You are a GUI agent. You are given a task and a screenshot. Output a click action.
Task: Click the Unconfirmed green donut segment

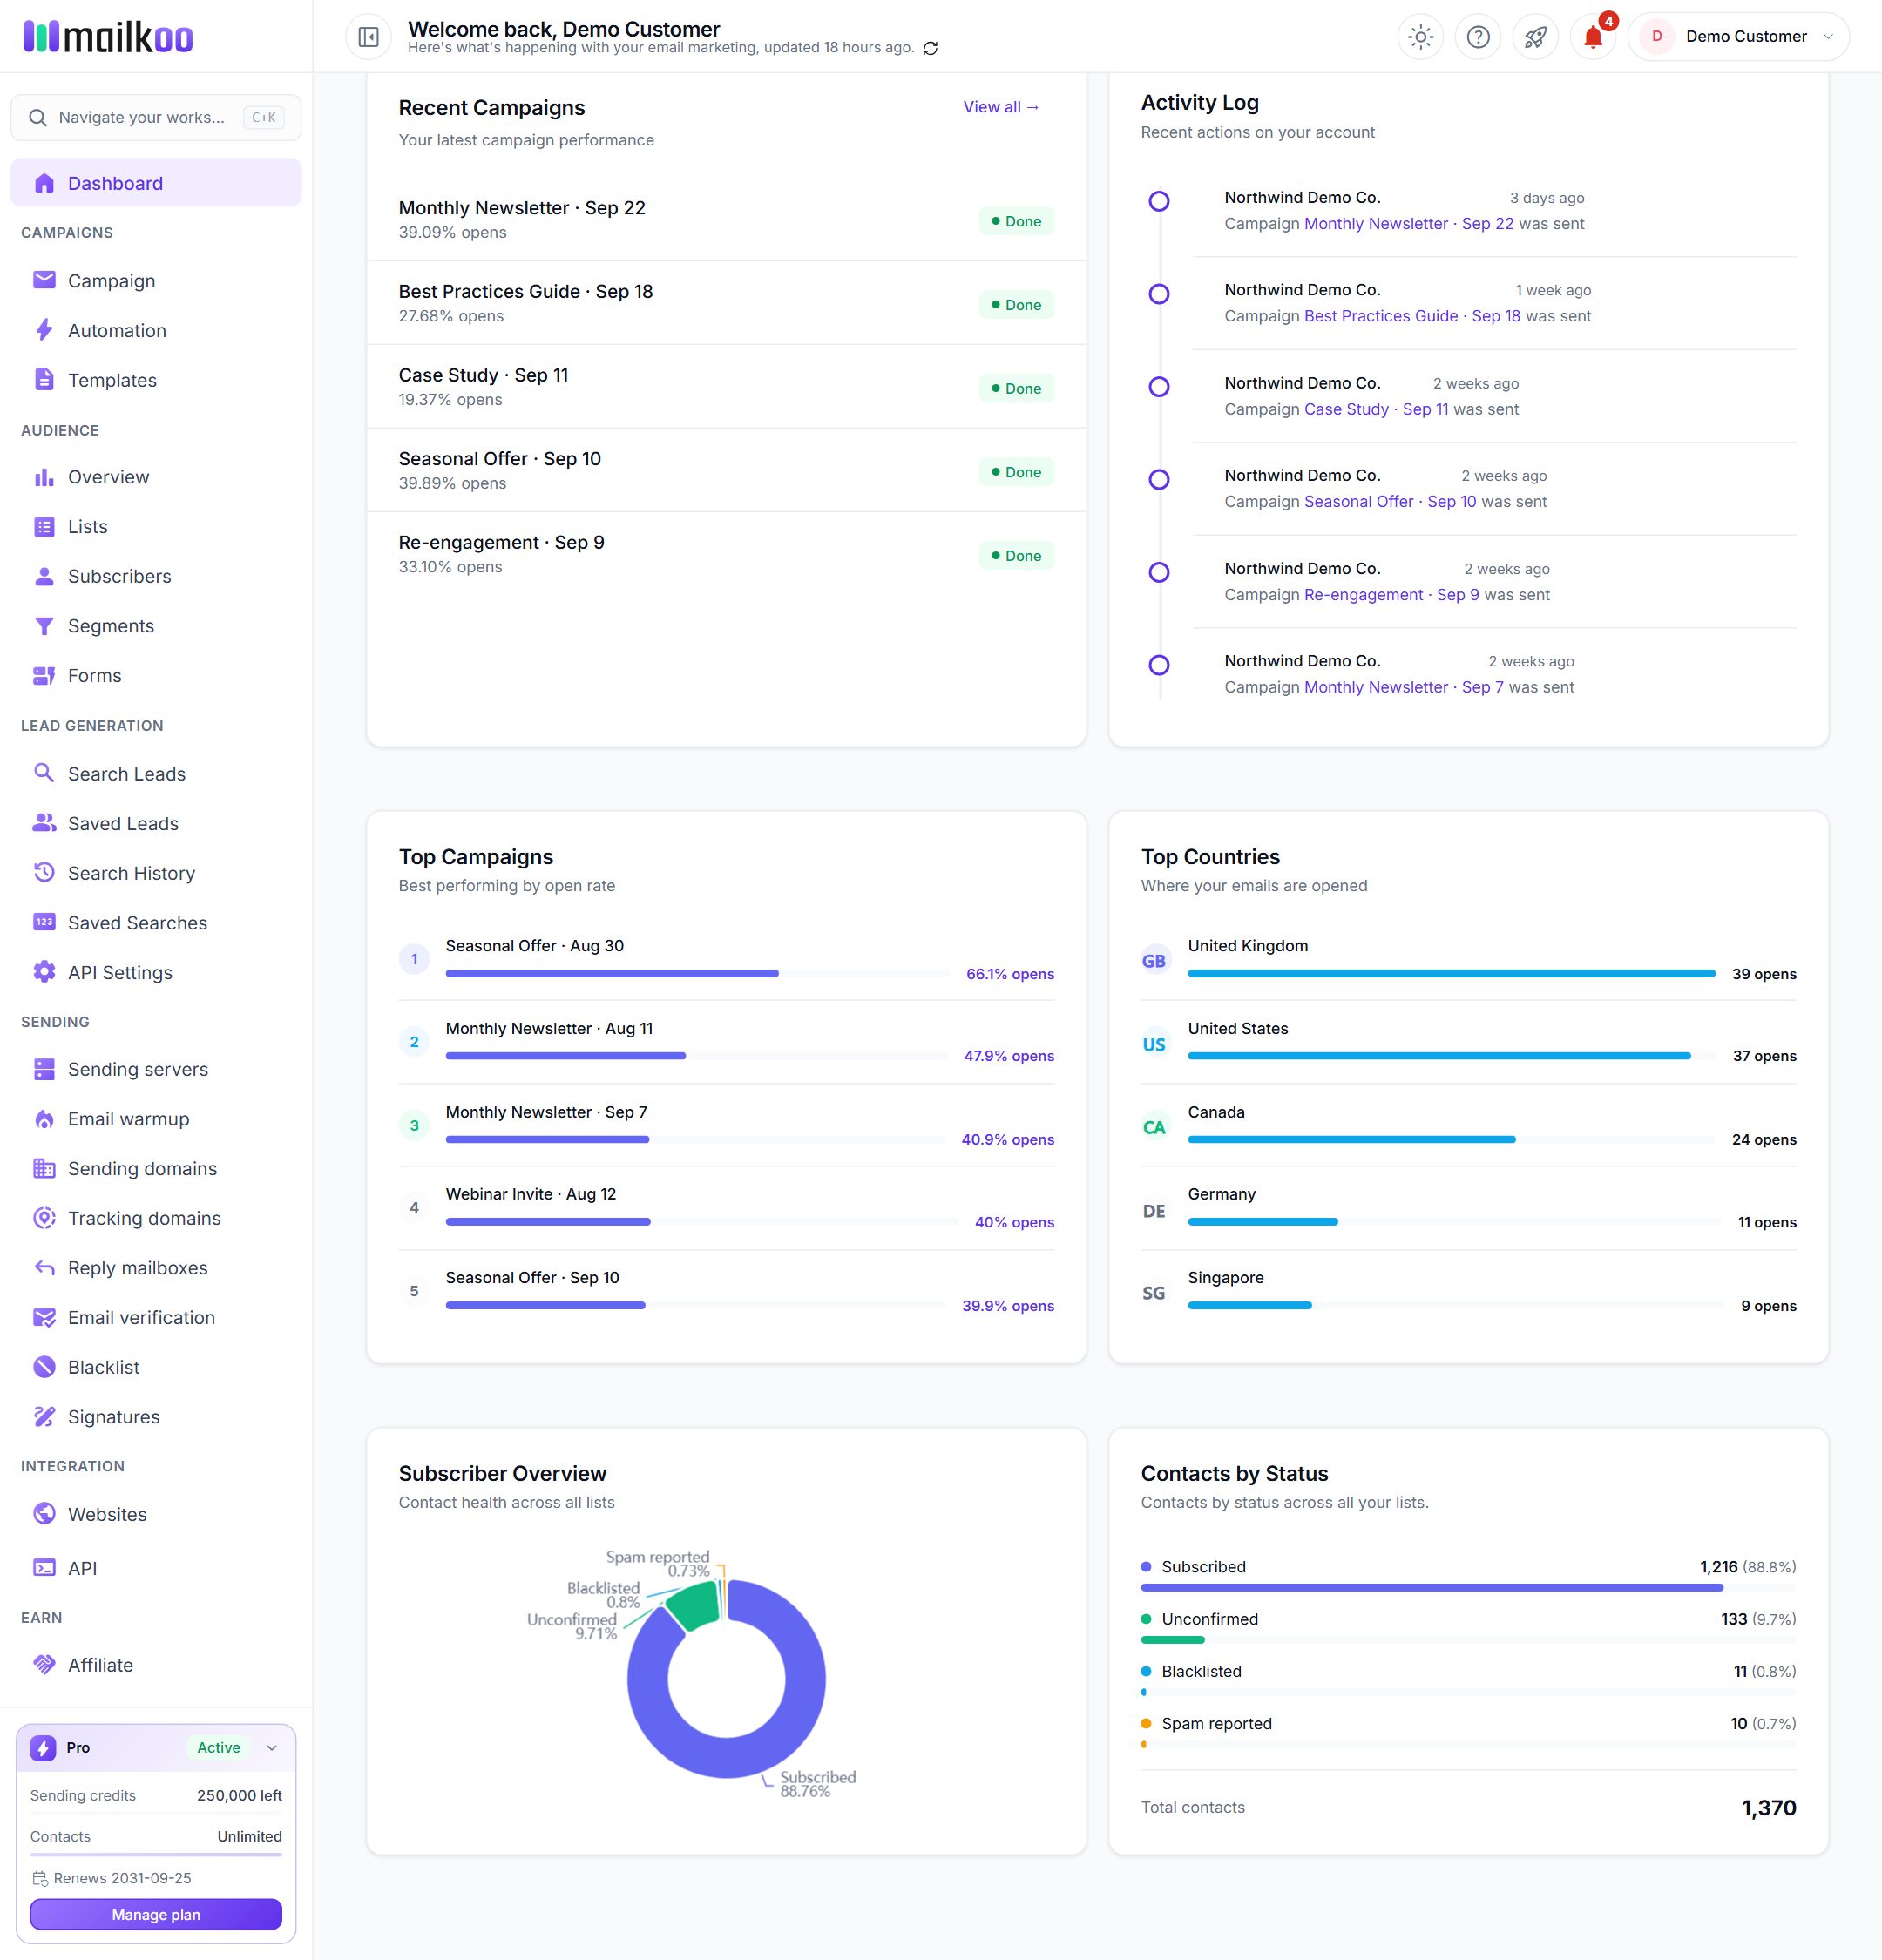click(694, 1606)
